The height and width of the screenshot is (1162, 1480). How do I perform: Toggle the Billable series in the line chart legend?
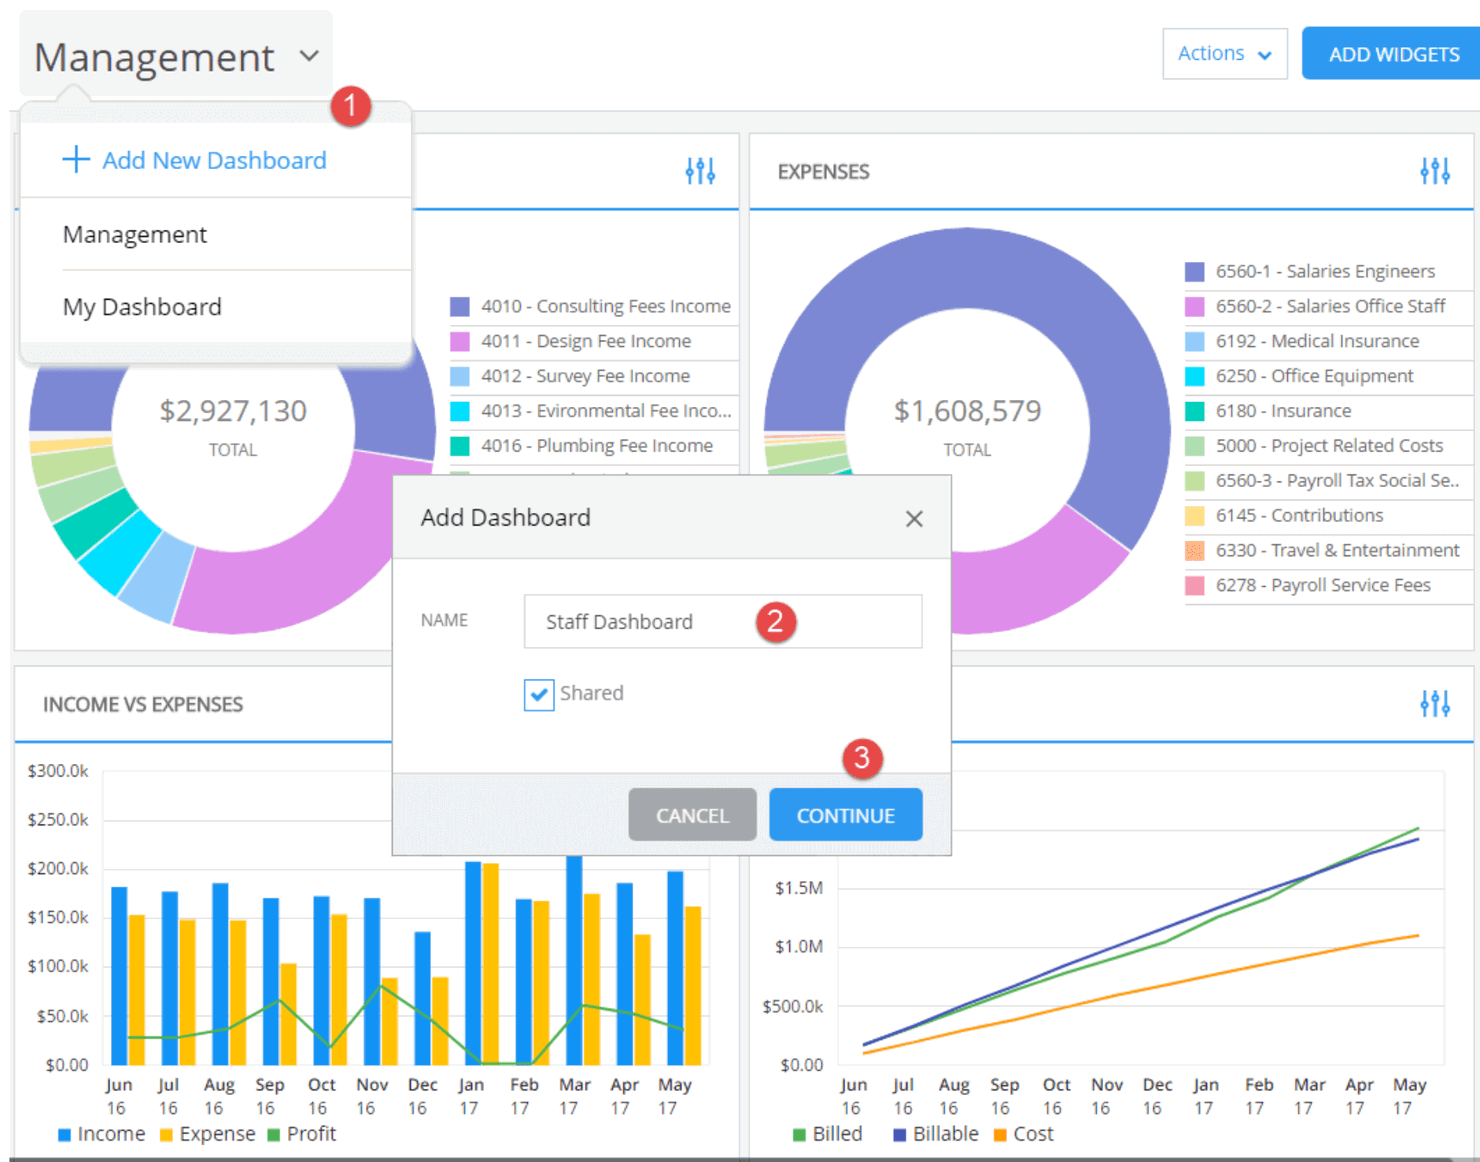pos(936,1134)
